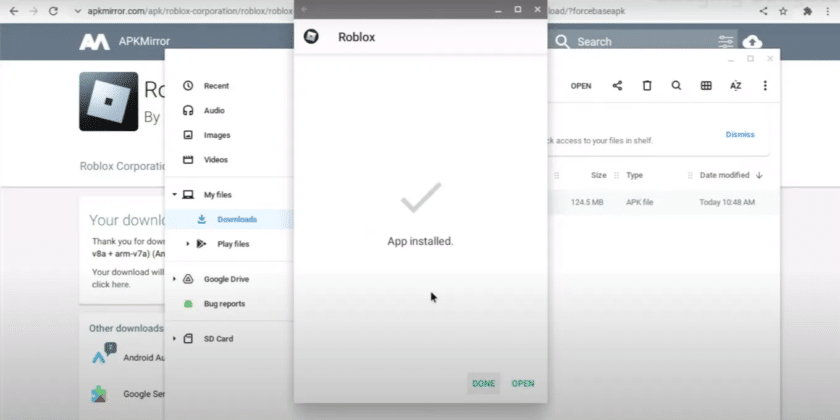
Task: Click the Downloads arrow icon
Action: click(201, 220)
